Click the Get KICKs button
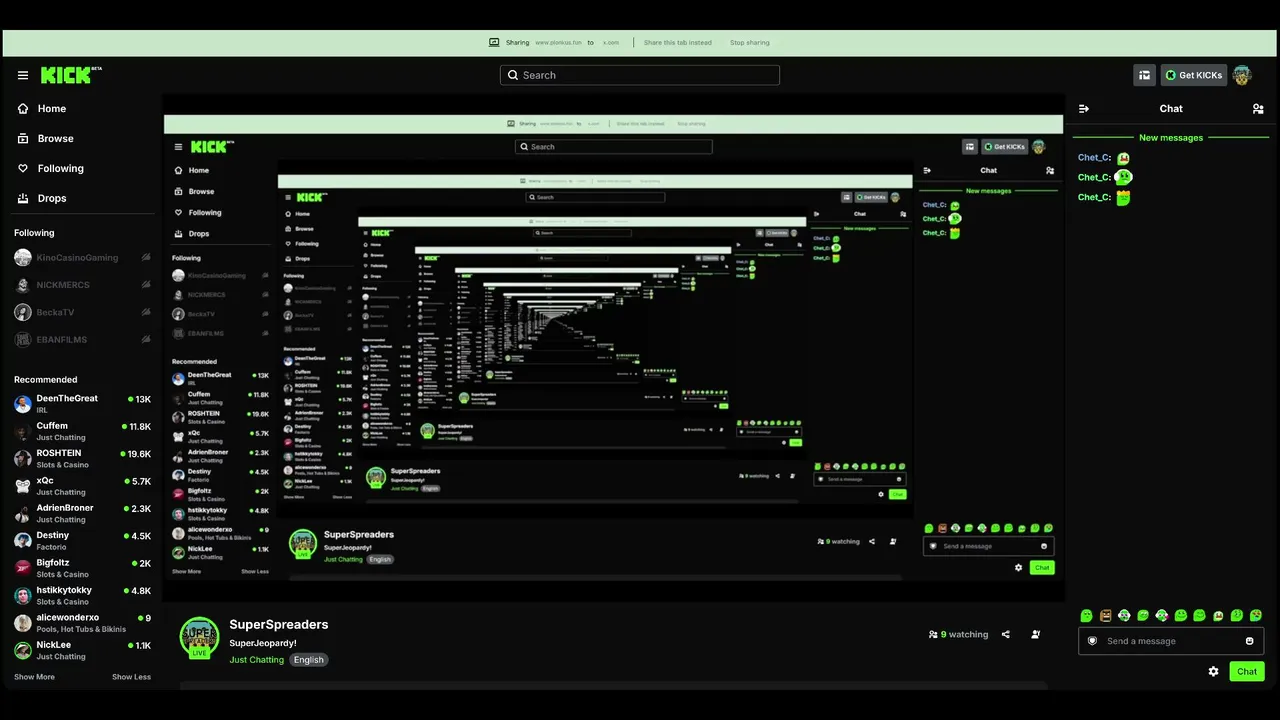 click(1194, 75)
